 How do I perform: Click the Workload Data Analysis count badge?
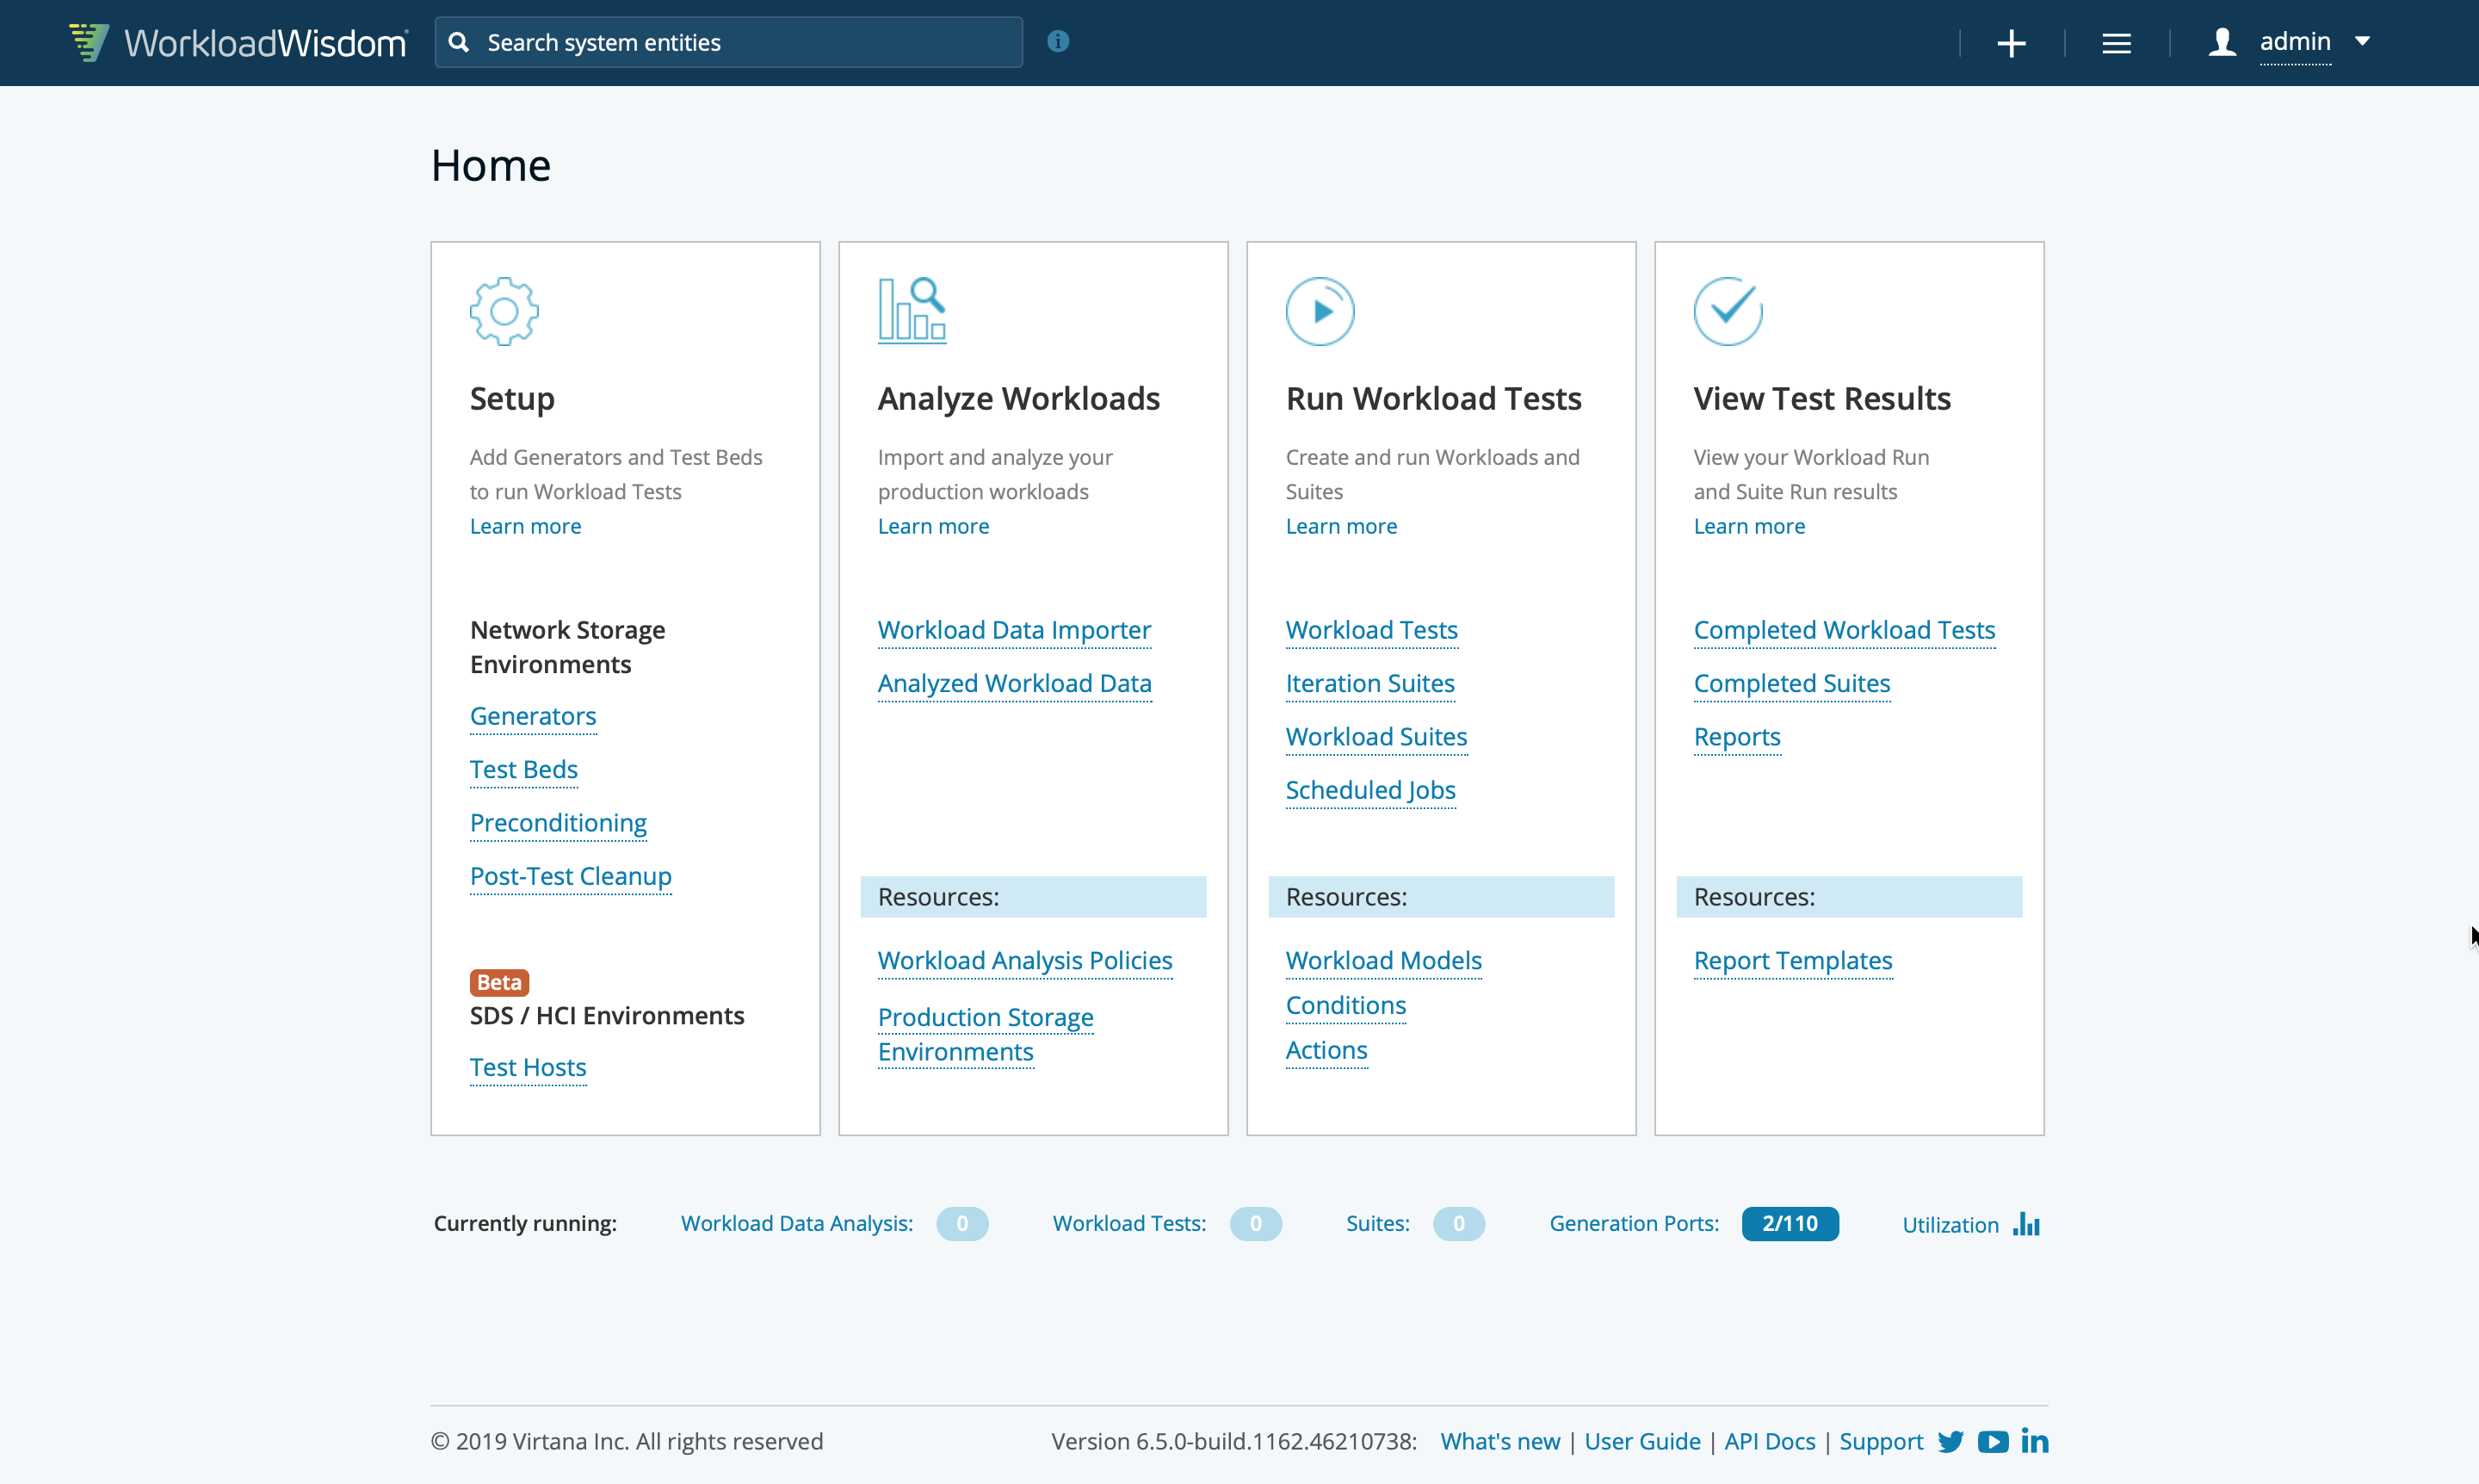962,1223
